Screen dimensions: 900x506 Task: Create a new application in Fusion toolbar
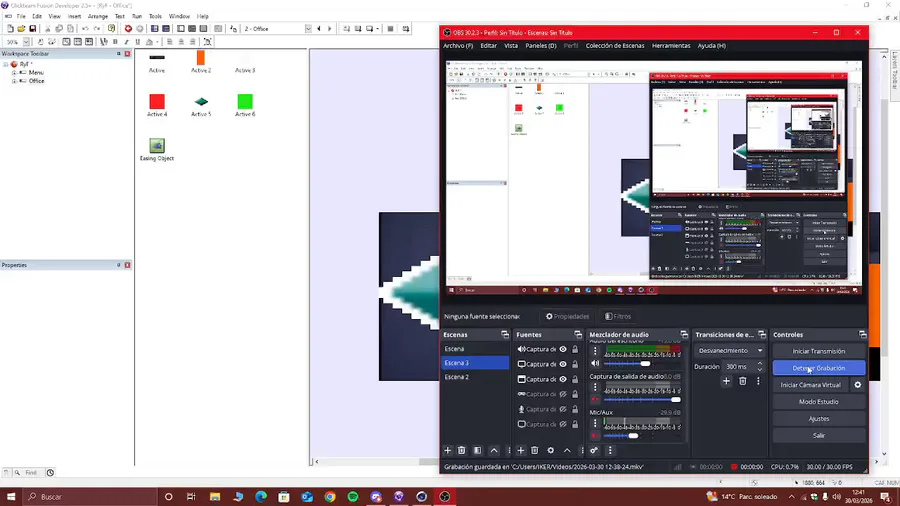pos(10,29)
